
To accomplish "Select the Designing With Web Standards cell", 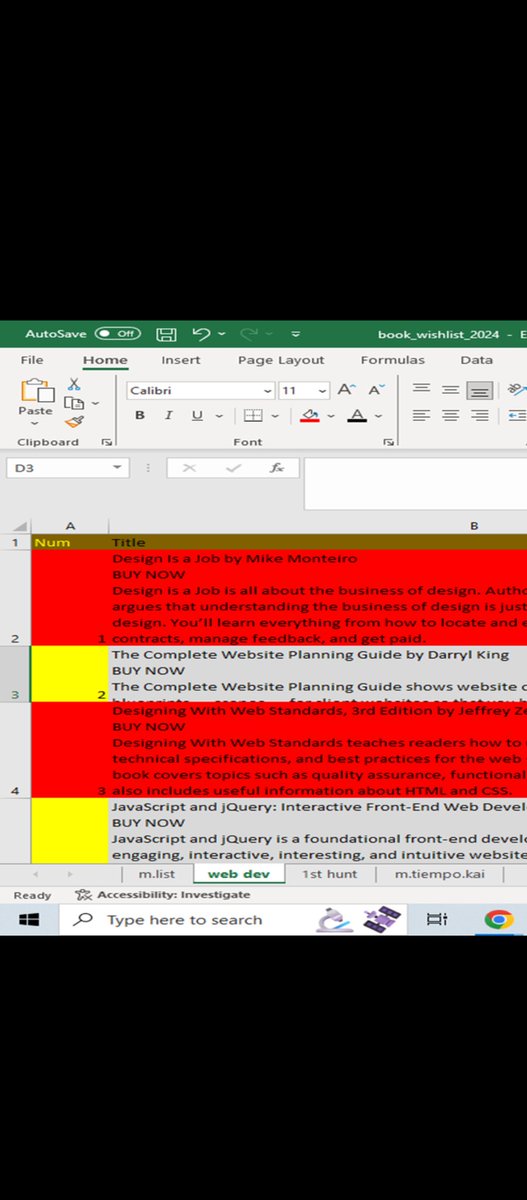I will click(x=318, y=751).
